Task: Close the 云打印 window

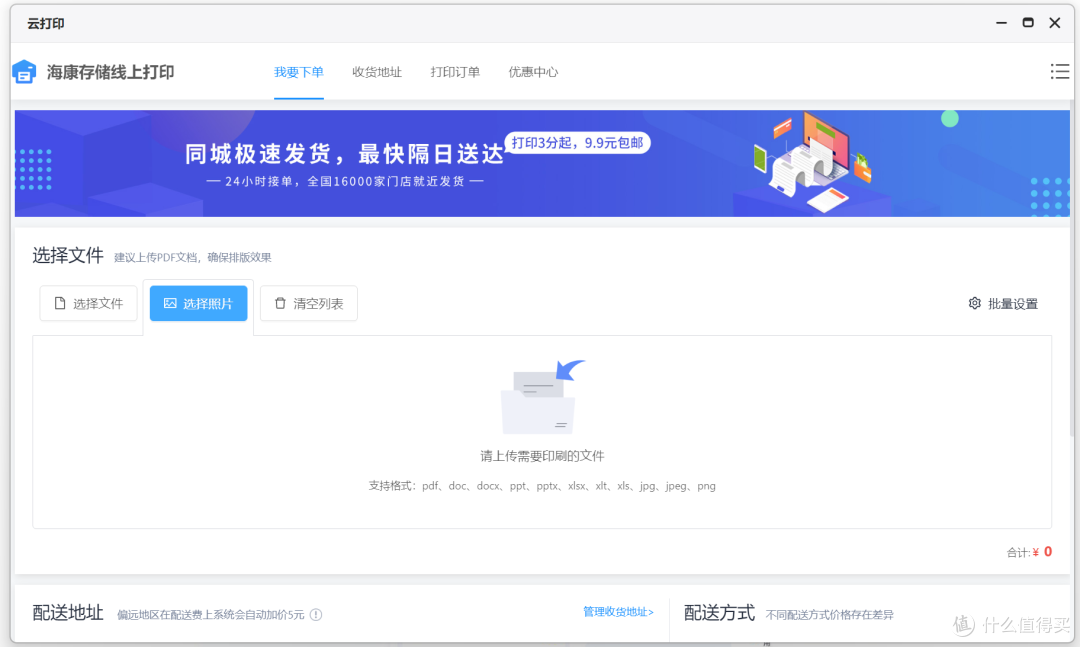Action: pyautogui.click(x=1055, y=23)
